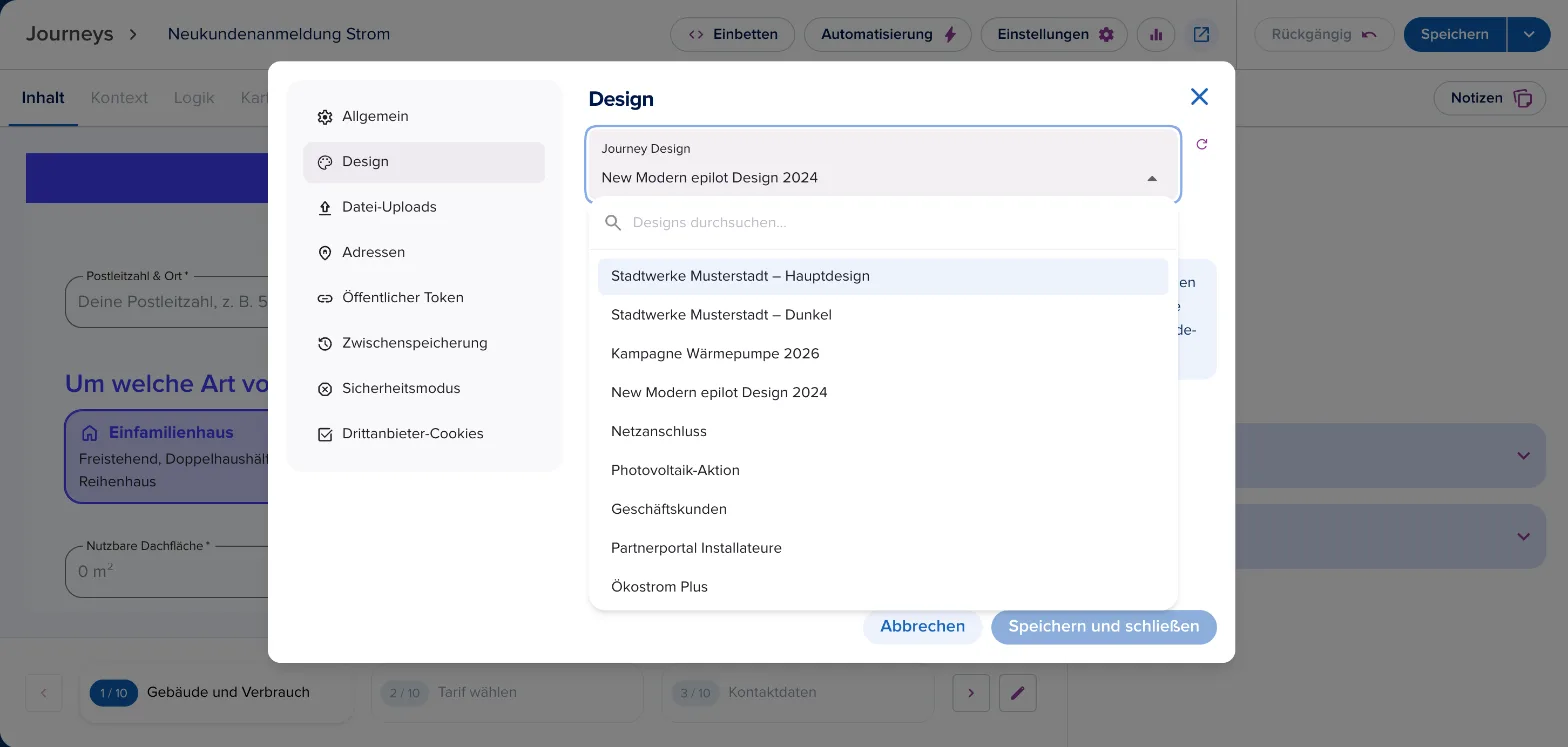The image size is (1568, 747).
Task: Click the Speichern button
Action: click(1455, 34)
